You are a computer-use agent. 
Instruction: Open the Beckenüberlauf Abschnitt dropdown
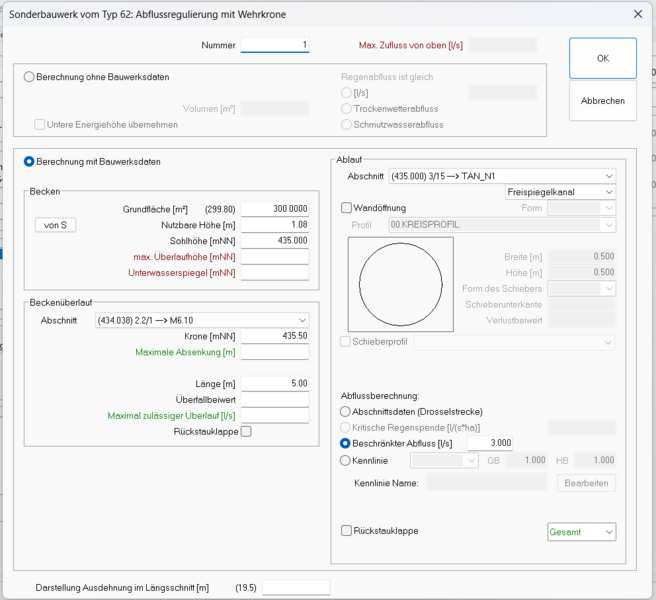click(202, 321)
